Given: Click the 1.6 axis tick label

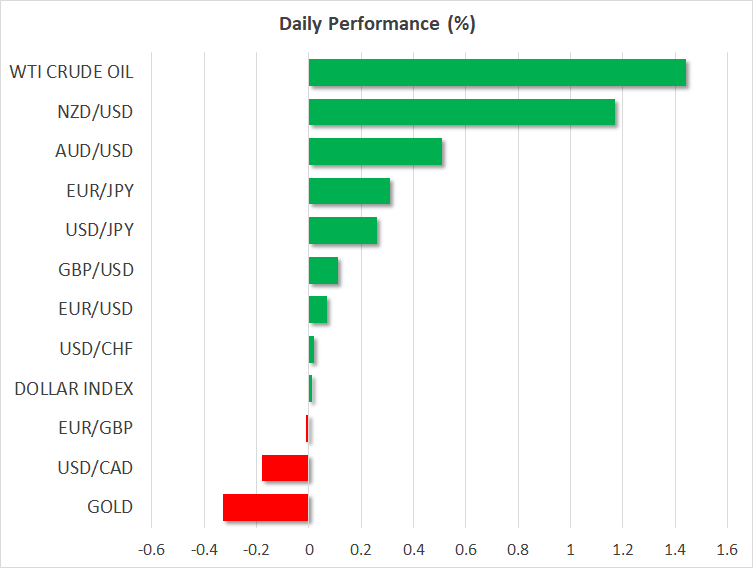Looking at the screenshot, I should 727,549.
